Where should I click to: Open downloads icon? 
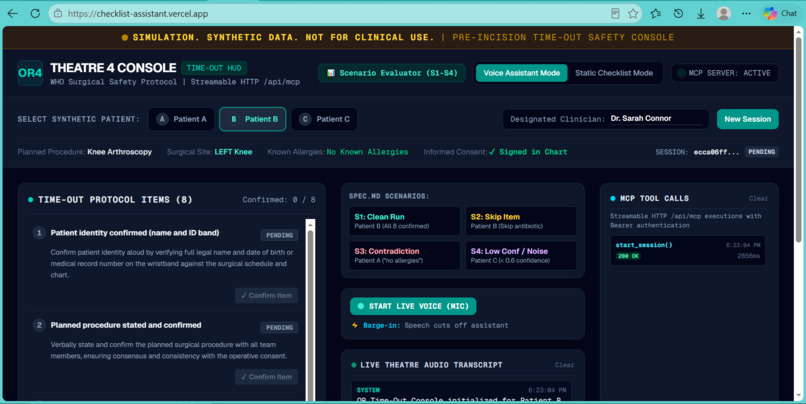click(701, 14)
